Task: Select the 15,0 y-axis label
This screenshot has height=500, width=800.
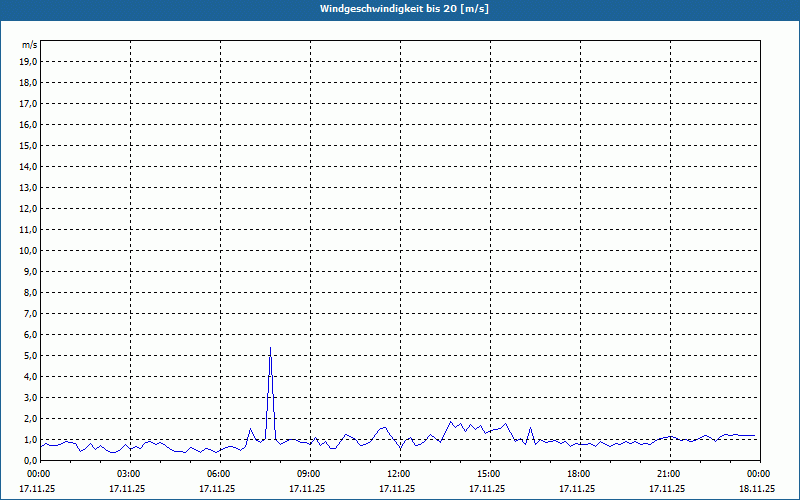Action: click(x=29, y=145)
